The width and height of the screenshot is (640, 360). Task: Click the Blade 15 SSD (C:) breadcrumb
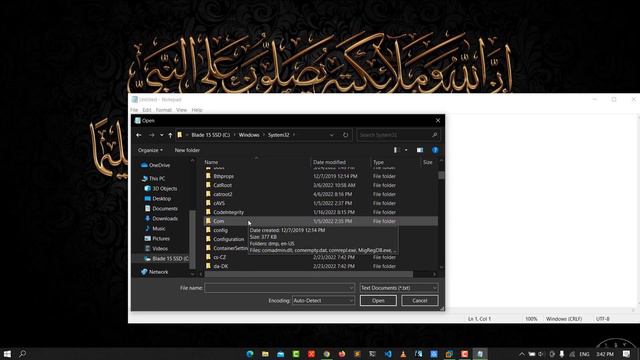(211, 135)
